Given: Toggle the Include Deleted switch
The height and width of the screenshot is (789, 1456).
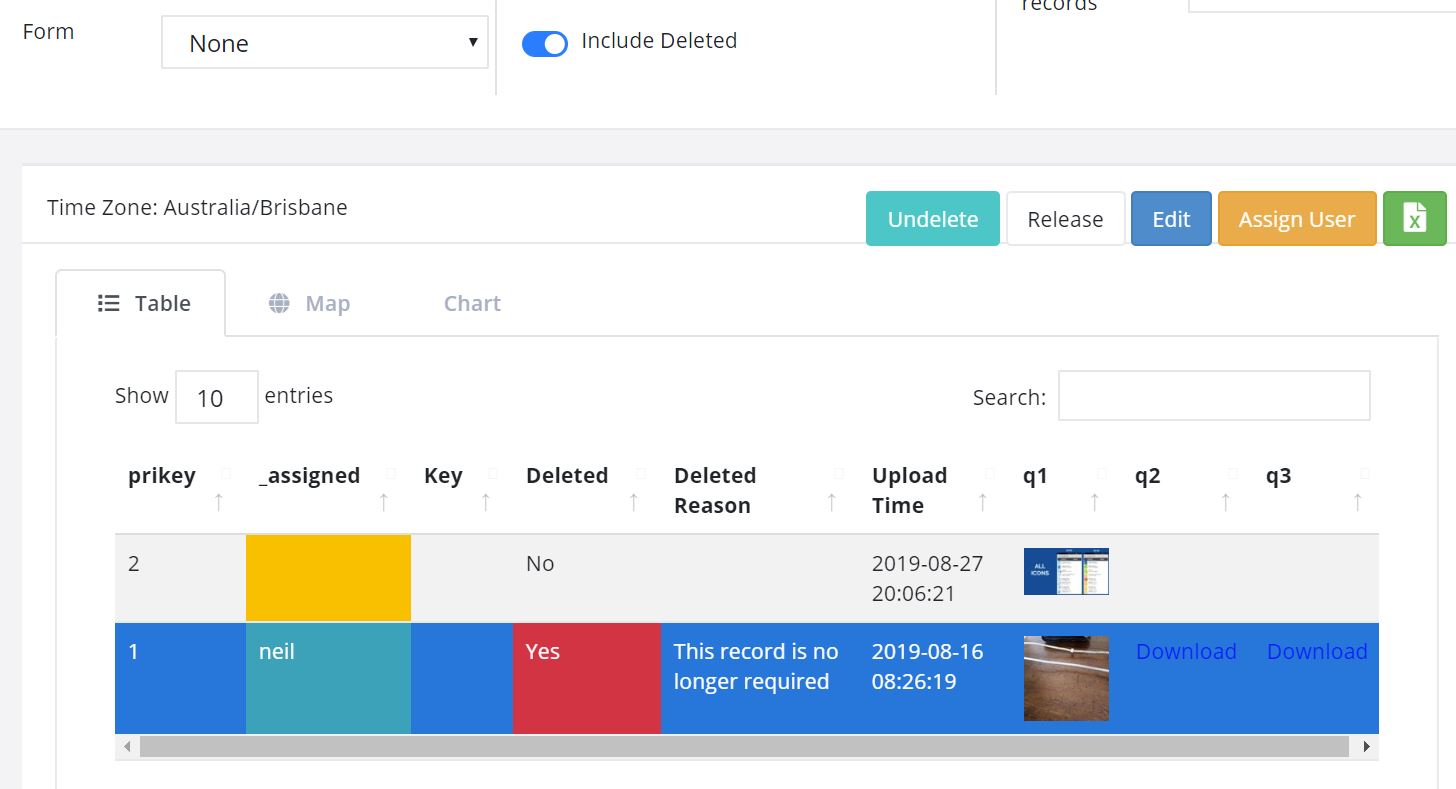Looking at the screenshot, I should (545, 44).
